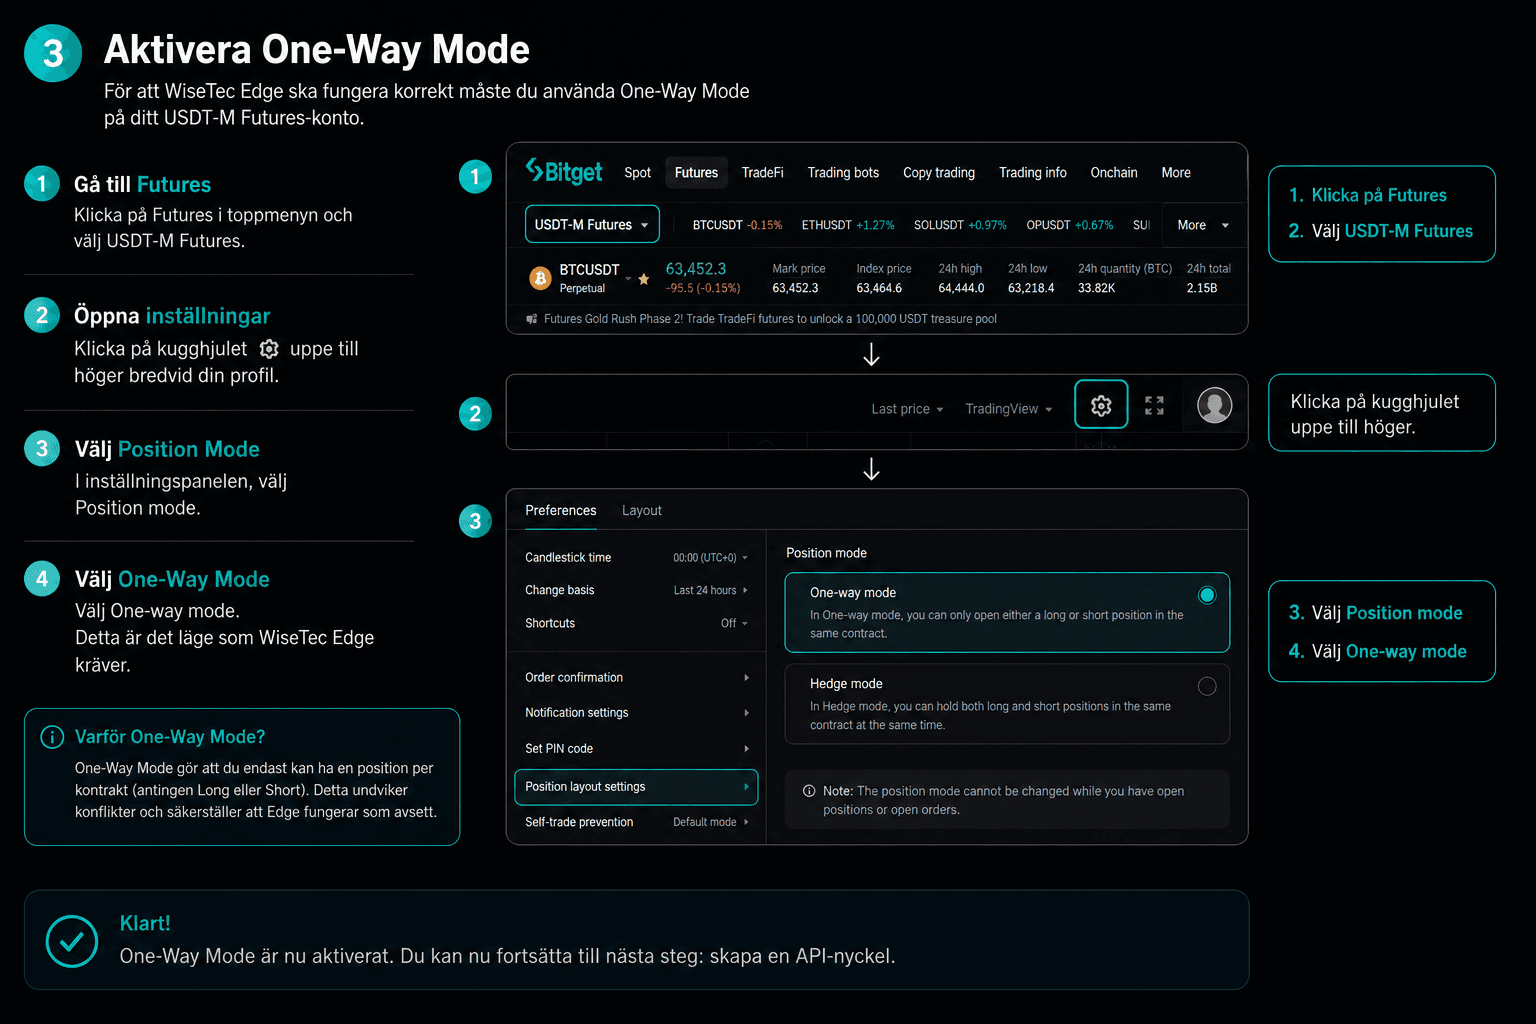Switch to the Layout tab
Image resolution: width=1536 pixels, height=1024 pixels.
click(641, 511)
